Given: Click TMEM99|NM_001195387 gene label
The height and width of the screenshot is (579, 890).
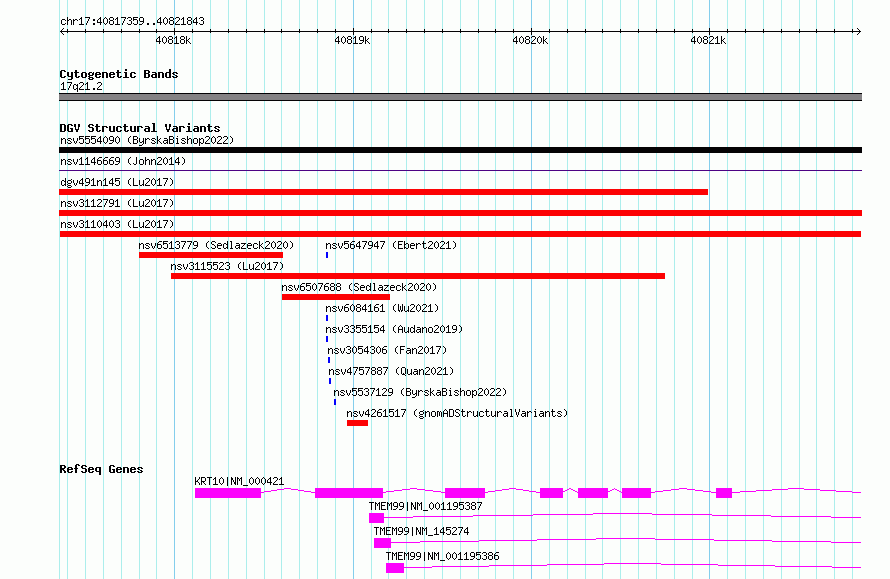Looking at the screenshot, I should (x=426, y=506).
